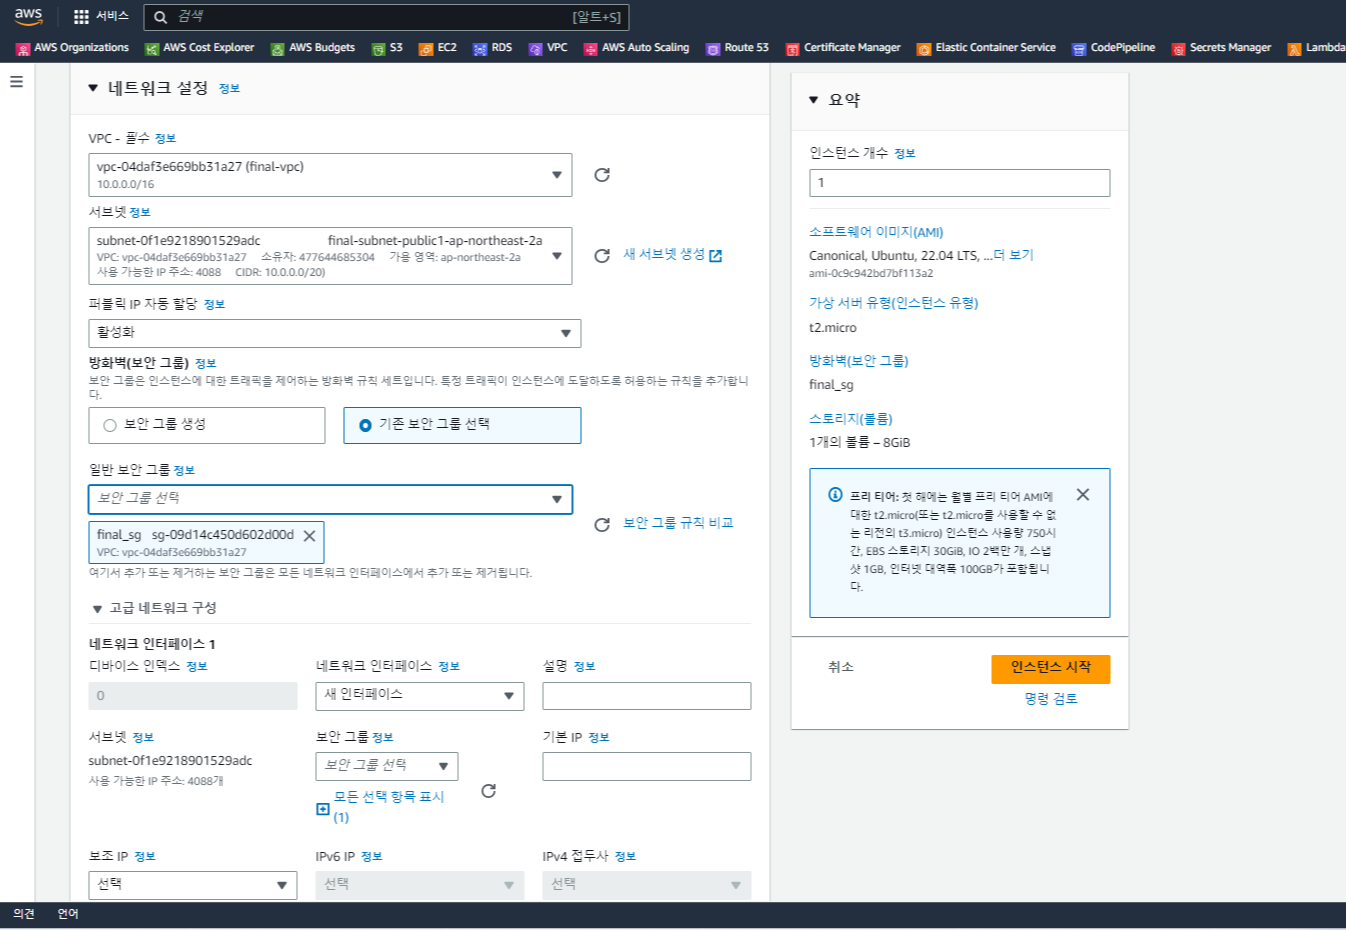
Task: Remove final_sg security group chip
Action: (x=309, y=536)
